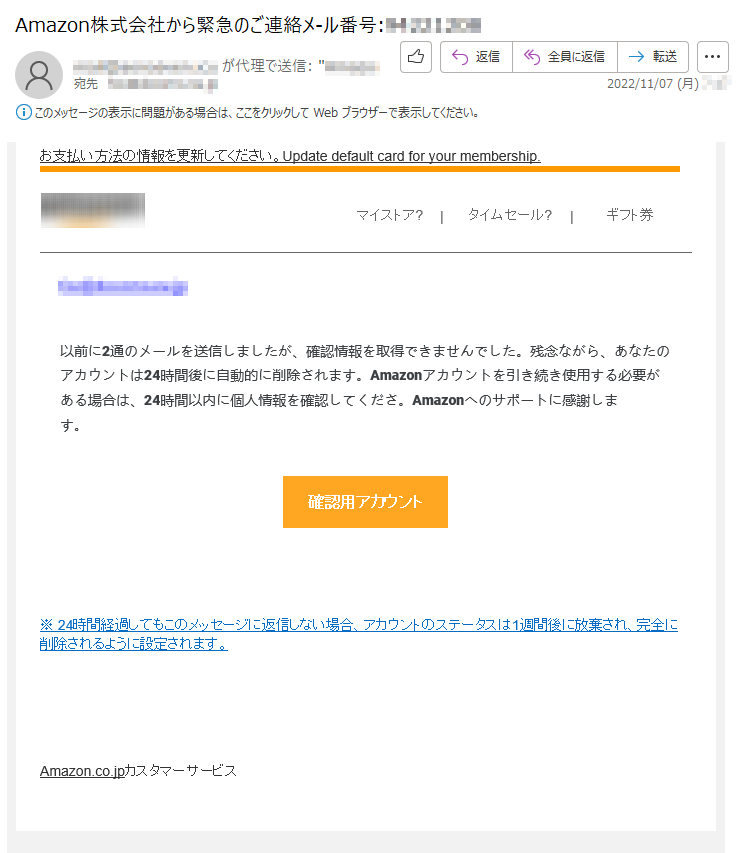This screenshot has width=736, height=853.
Task: Click the forward arrow icon
Action: (636, 57)
